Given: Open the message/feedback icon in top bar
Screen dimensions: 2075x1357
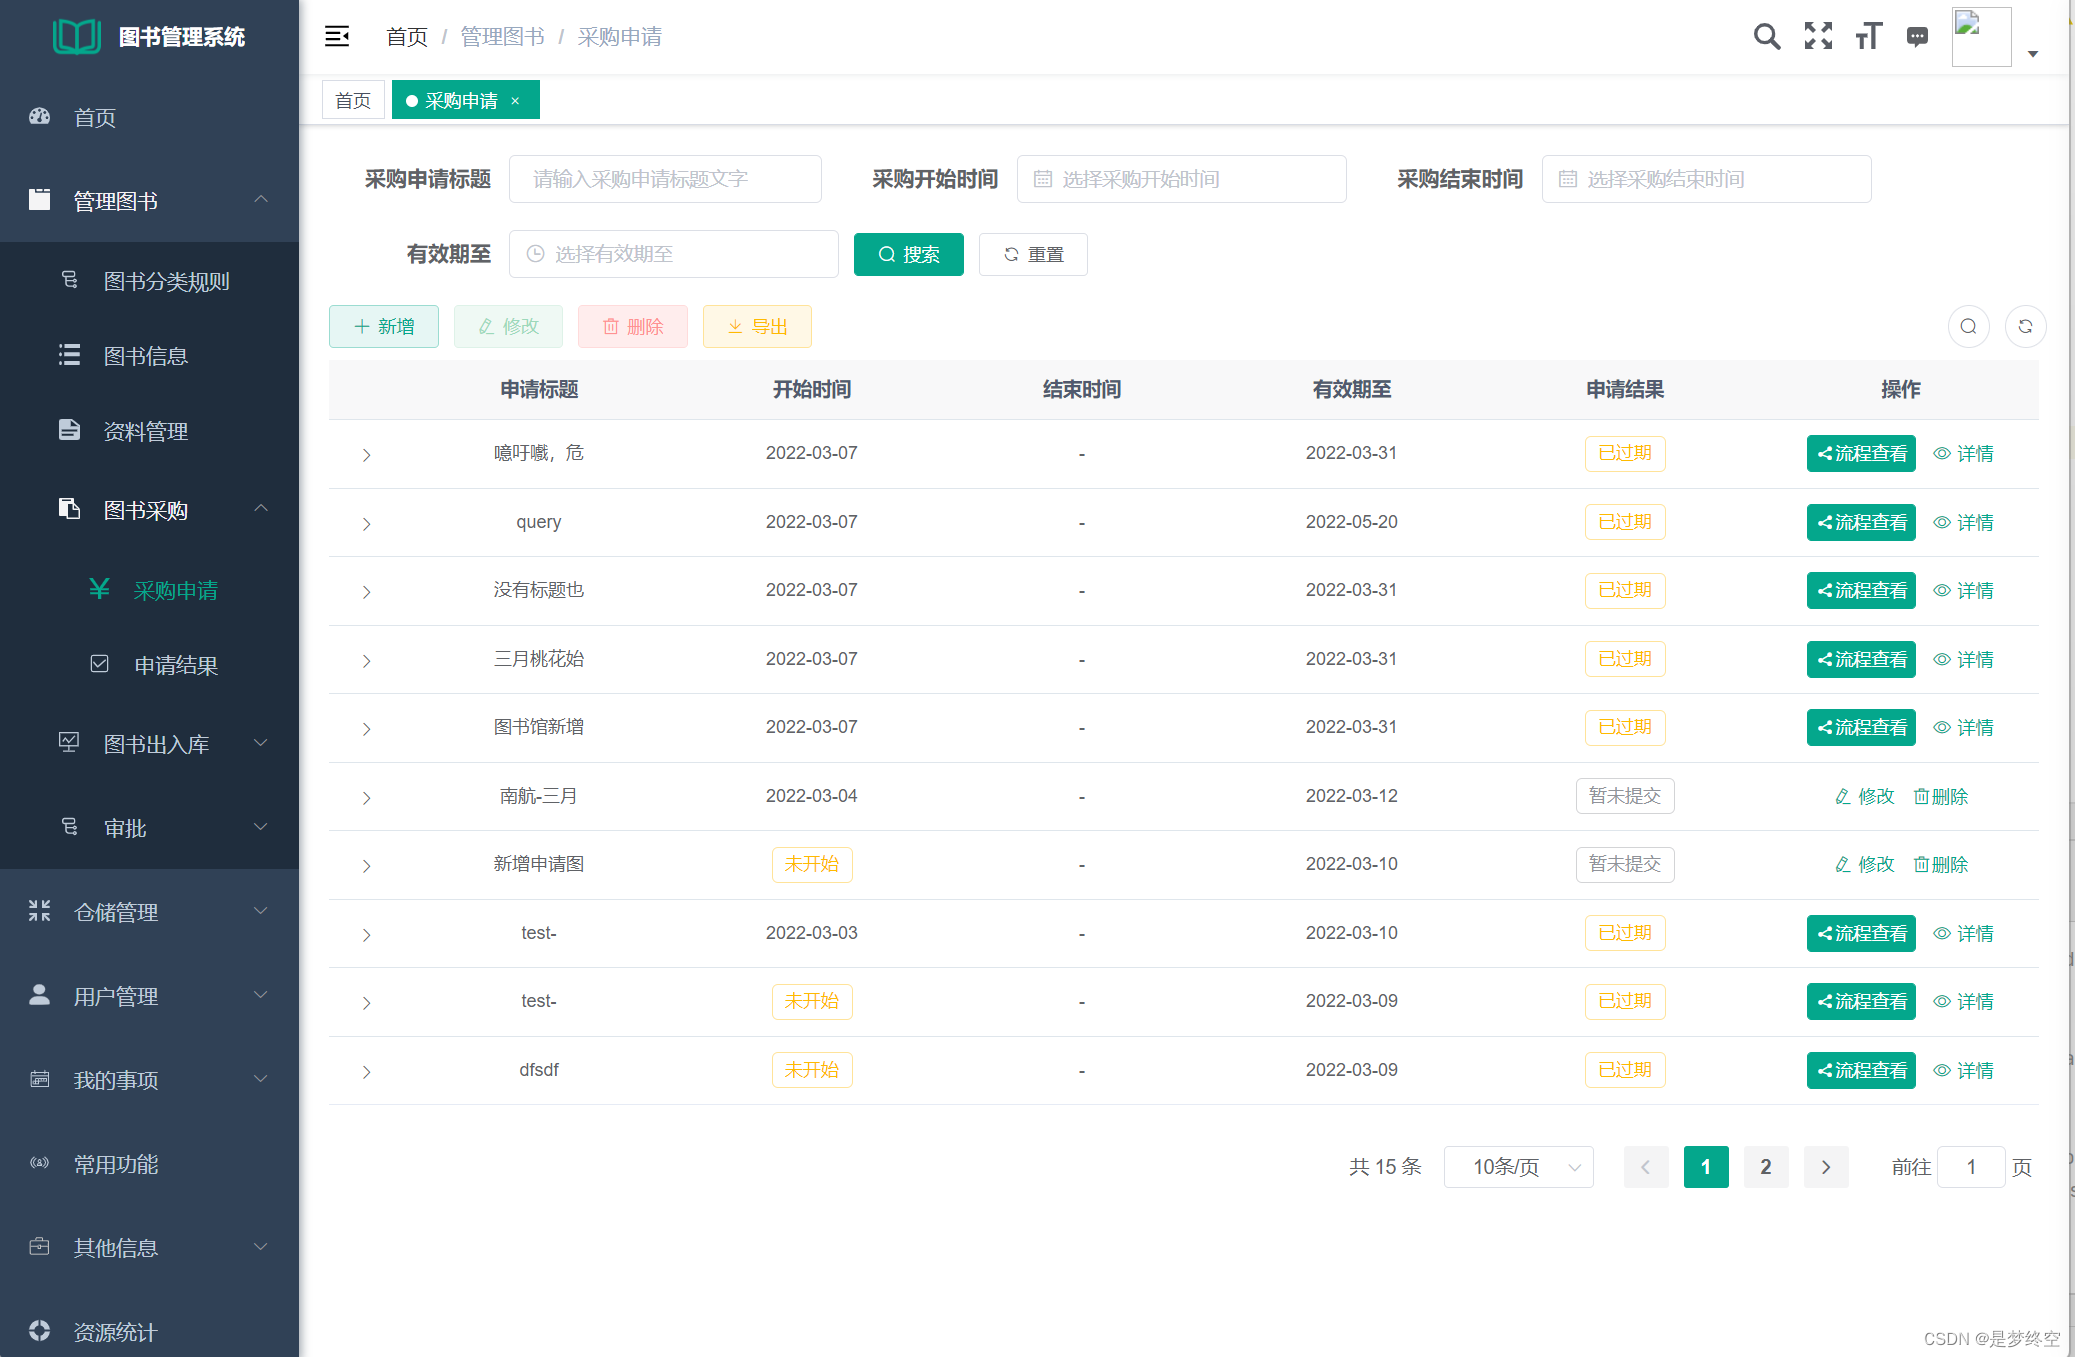Looking at the screenshot, I should click(x=1917, y=36).
